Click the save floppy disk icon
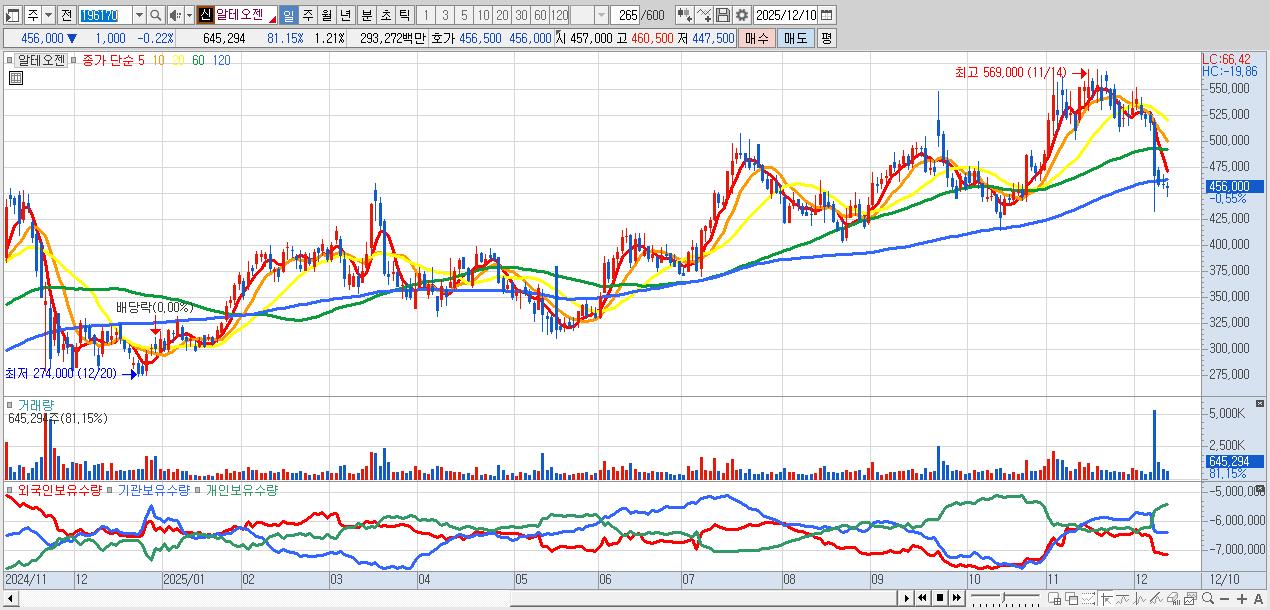Screen dimensions: 1270x610 point(723,16)
